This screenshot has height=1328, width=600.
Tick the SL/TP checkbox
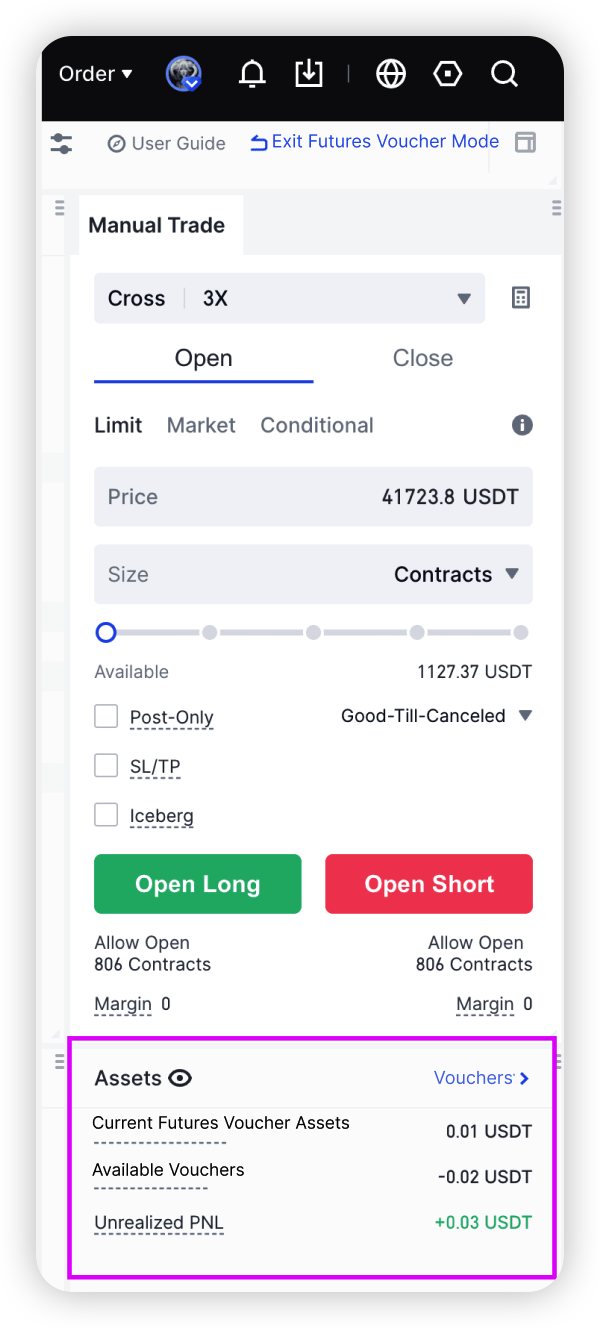[x=106, y=766]
